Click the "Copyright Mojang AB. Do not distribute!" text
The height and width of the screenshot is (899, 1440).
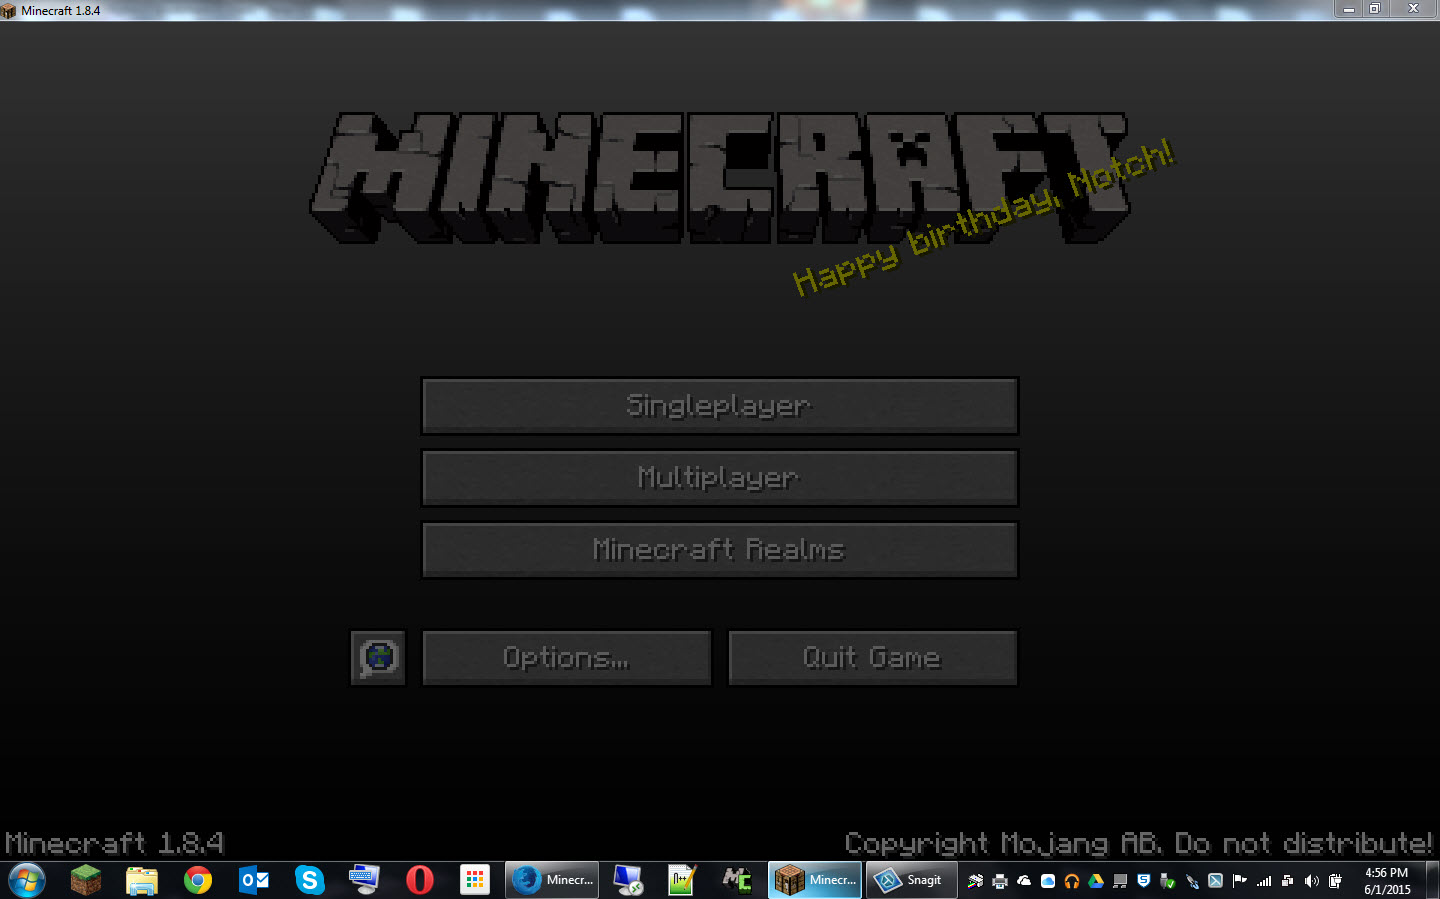point(1139,843)
